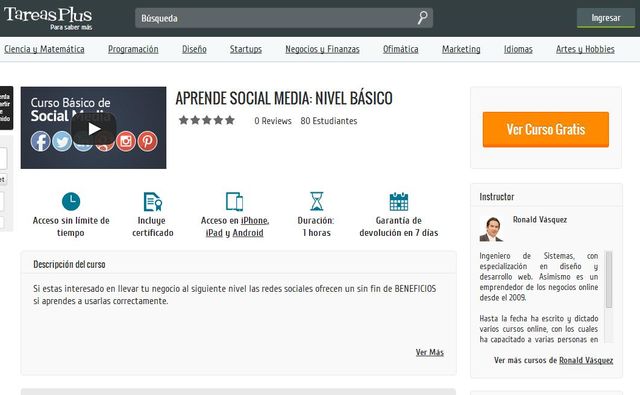Click the Ingresar login button
The width and height of the screenshot is (640, 395).
tap(606, 18)
